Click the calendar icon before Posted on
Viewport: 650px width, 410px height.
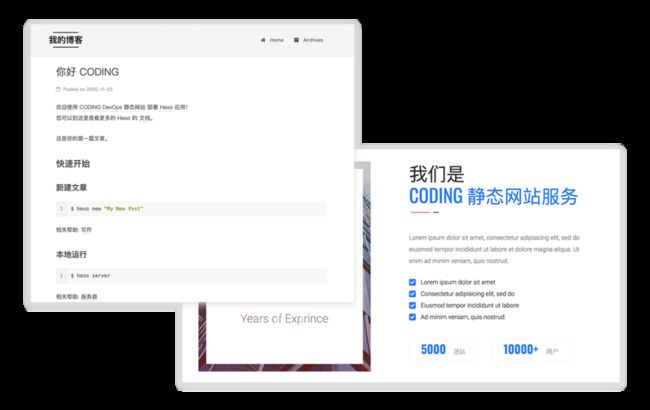(58, 89)
